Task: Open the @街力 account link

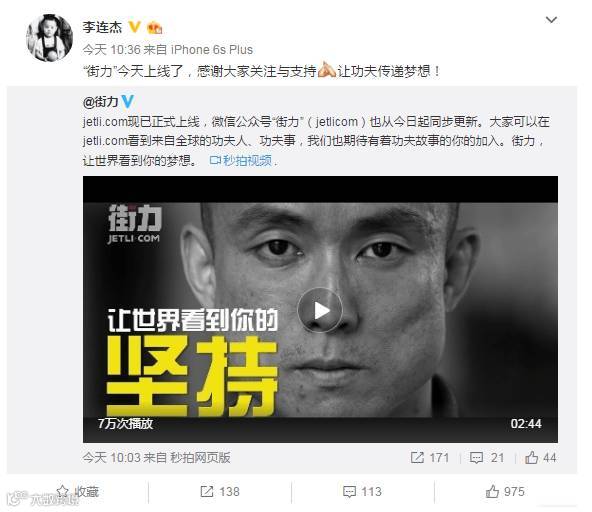Action: pos(100,102)
